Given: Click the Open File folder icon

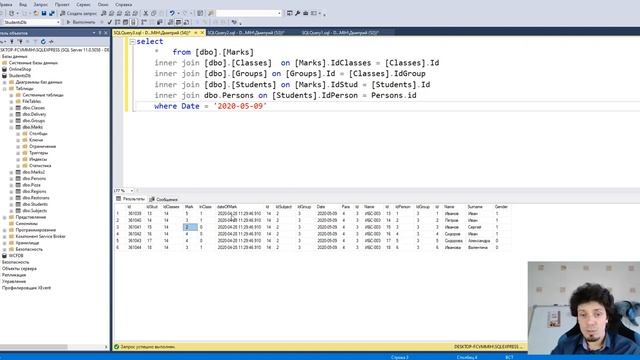Looking at the screenshot, I should click(36, 13).
